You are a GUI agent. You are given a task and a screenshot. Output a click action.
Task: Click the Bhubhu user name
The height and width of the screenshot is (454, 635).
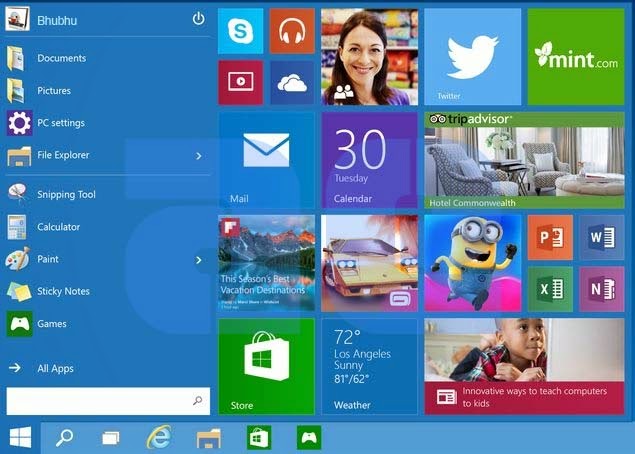point(57,21)
